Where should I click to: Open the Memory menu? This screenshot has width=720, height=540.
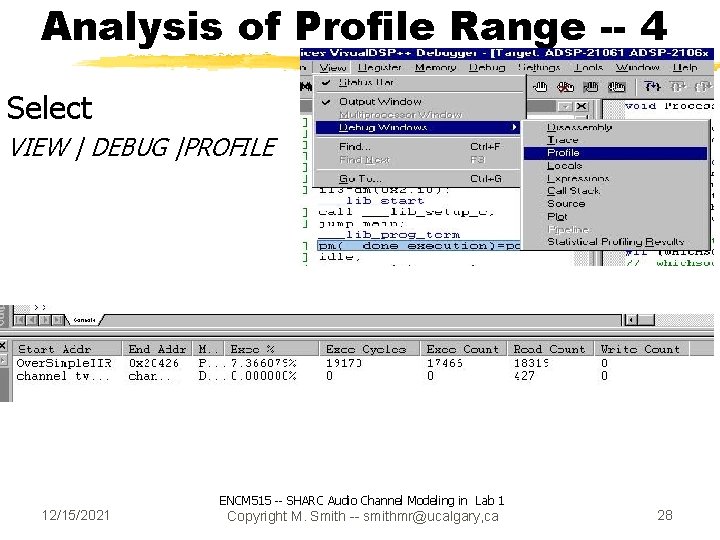coord(435,68)
